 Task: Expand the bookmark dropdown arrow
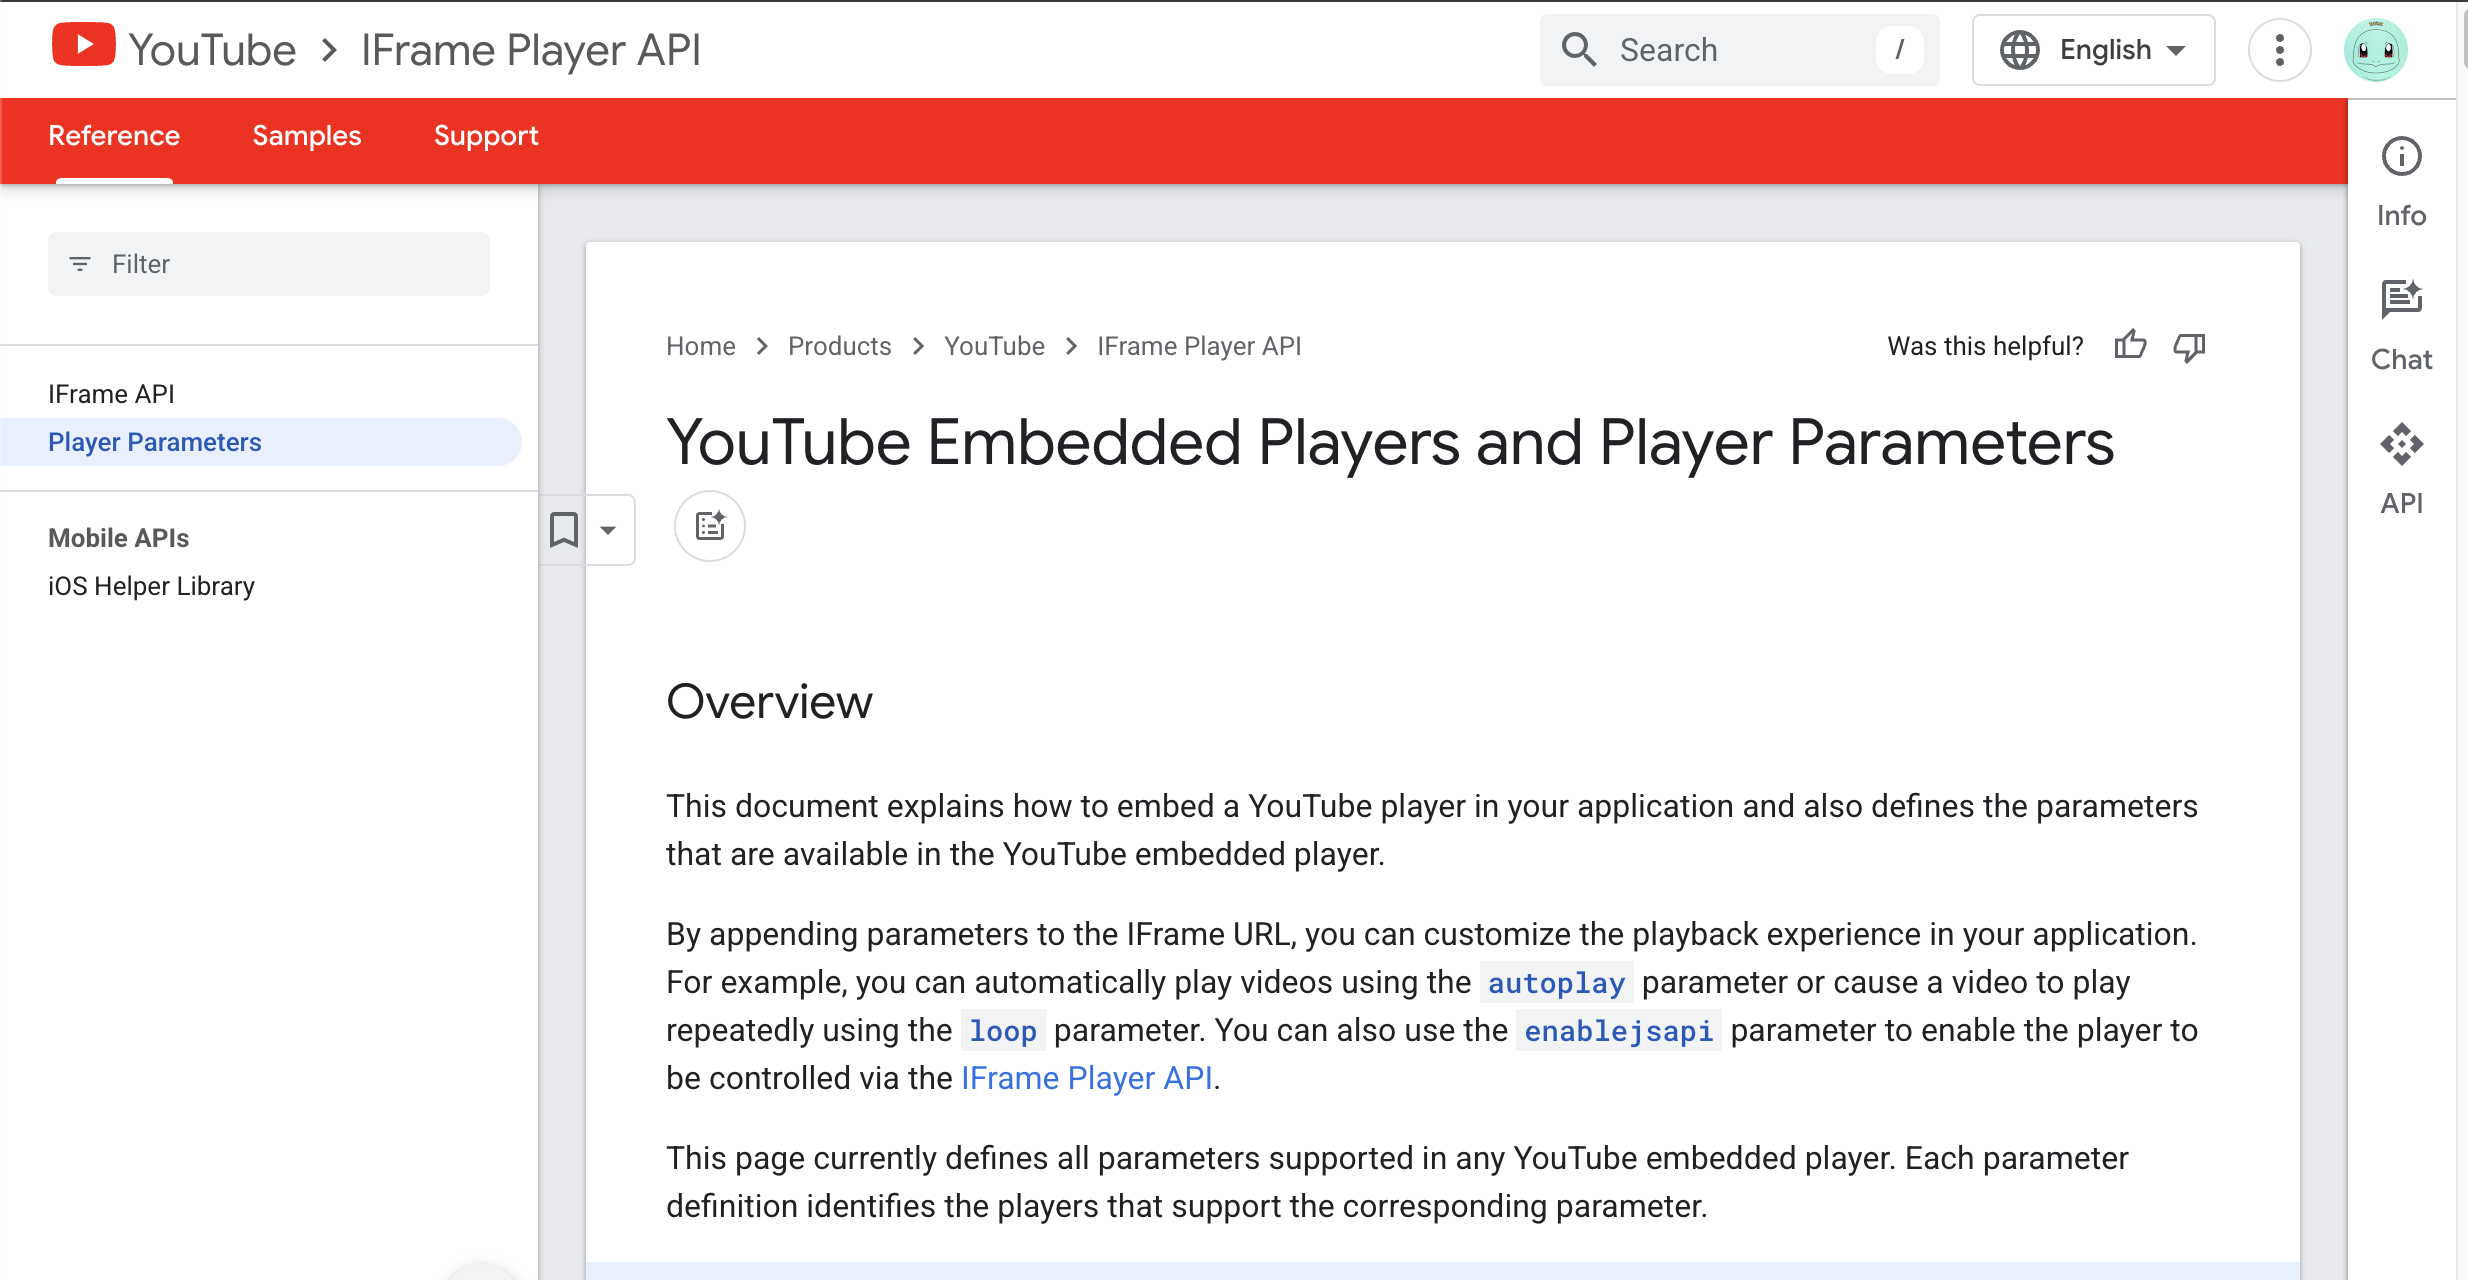point(608,530)
